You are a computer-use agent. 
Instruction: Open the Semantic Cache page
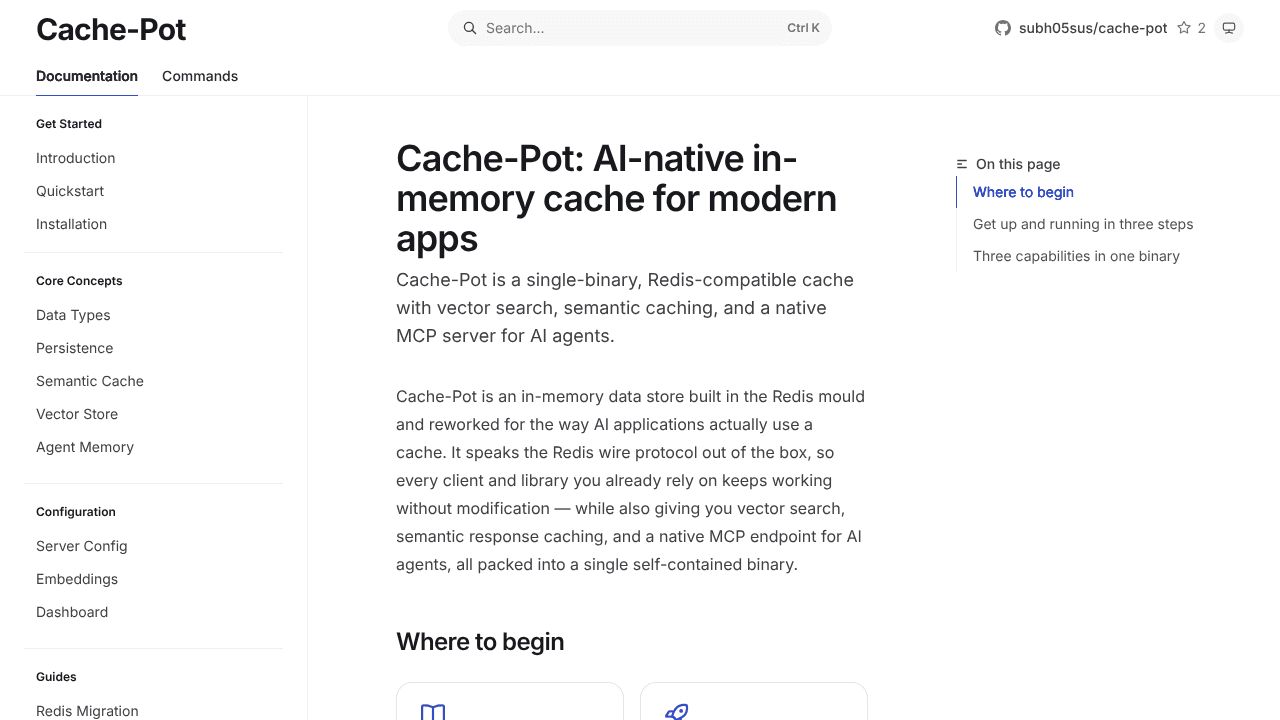tap(90, 381)
